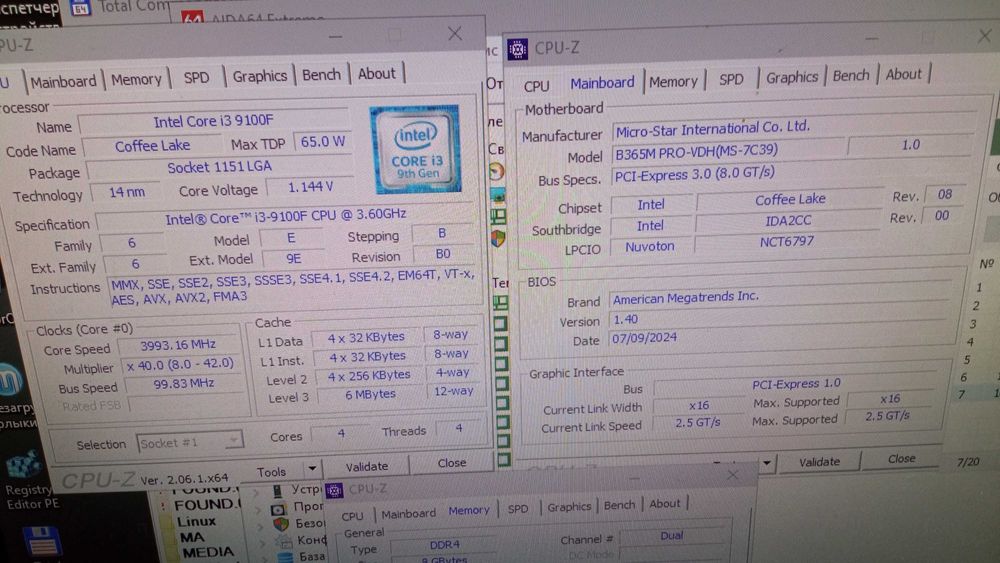Screen dimensions: 1000x563
Task: Click the 'Socket 1151 LGA' package value
Action: [219, 168]
